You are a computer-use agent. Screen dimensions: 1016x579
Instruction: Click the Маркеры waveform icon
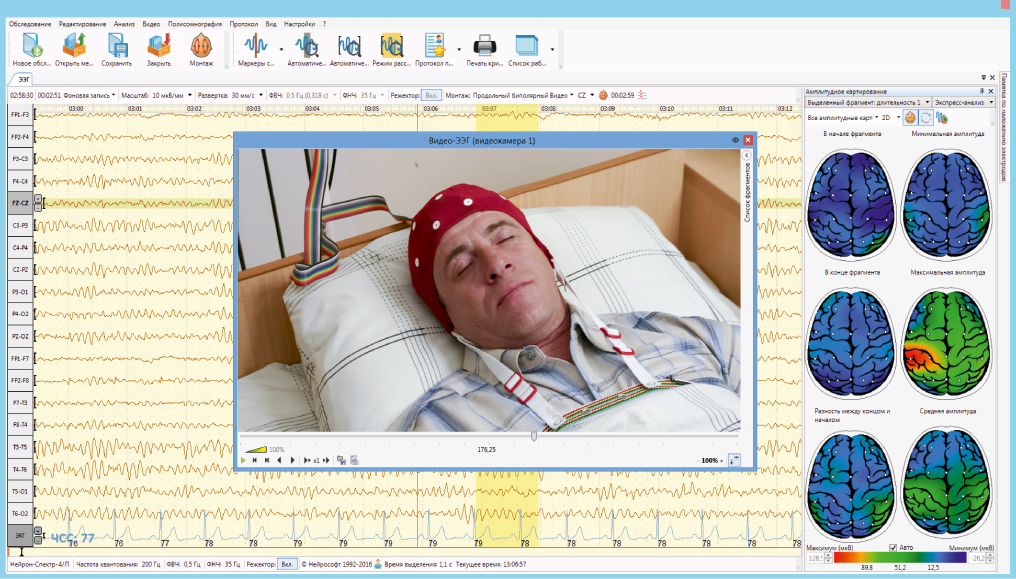click(257, 46)
